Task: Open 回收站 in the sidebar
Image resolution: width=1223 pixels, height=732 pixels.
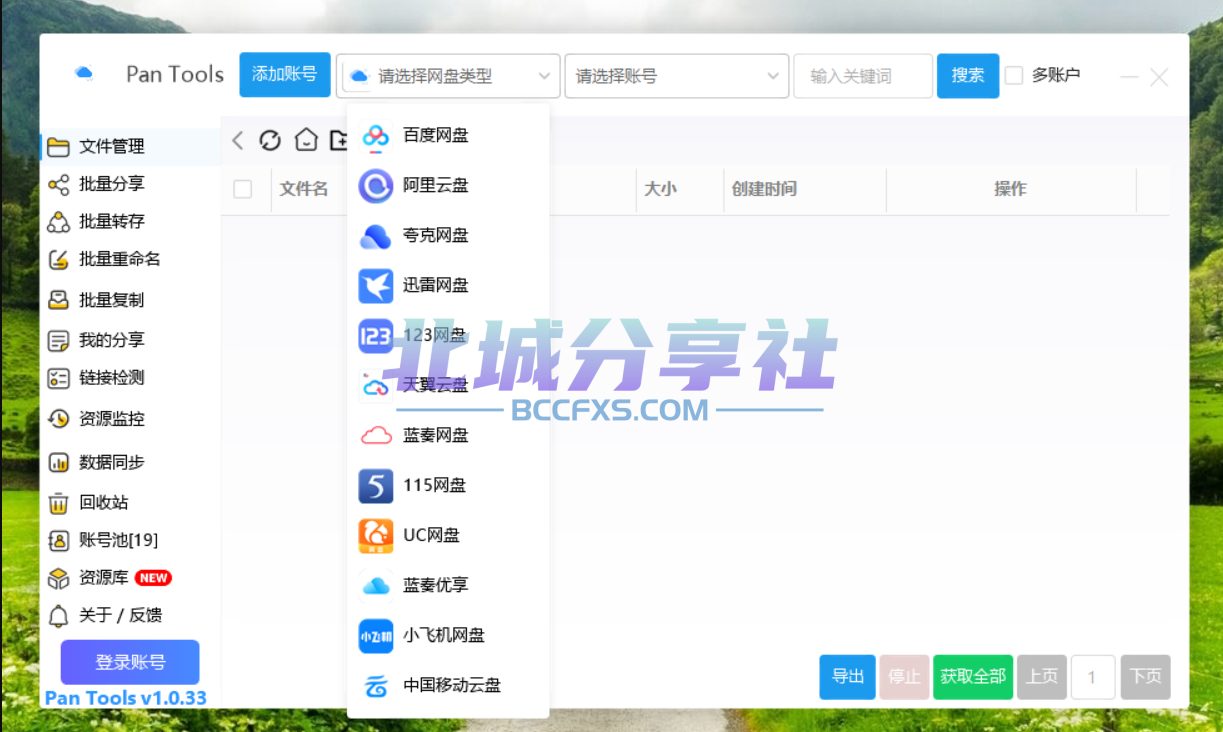Action: [130, 502]
